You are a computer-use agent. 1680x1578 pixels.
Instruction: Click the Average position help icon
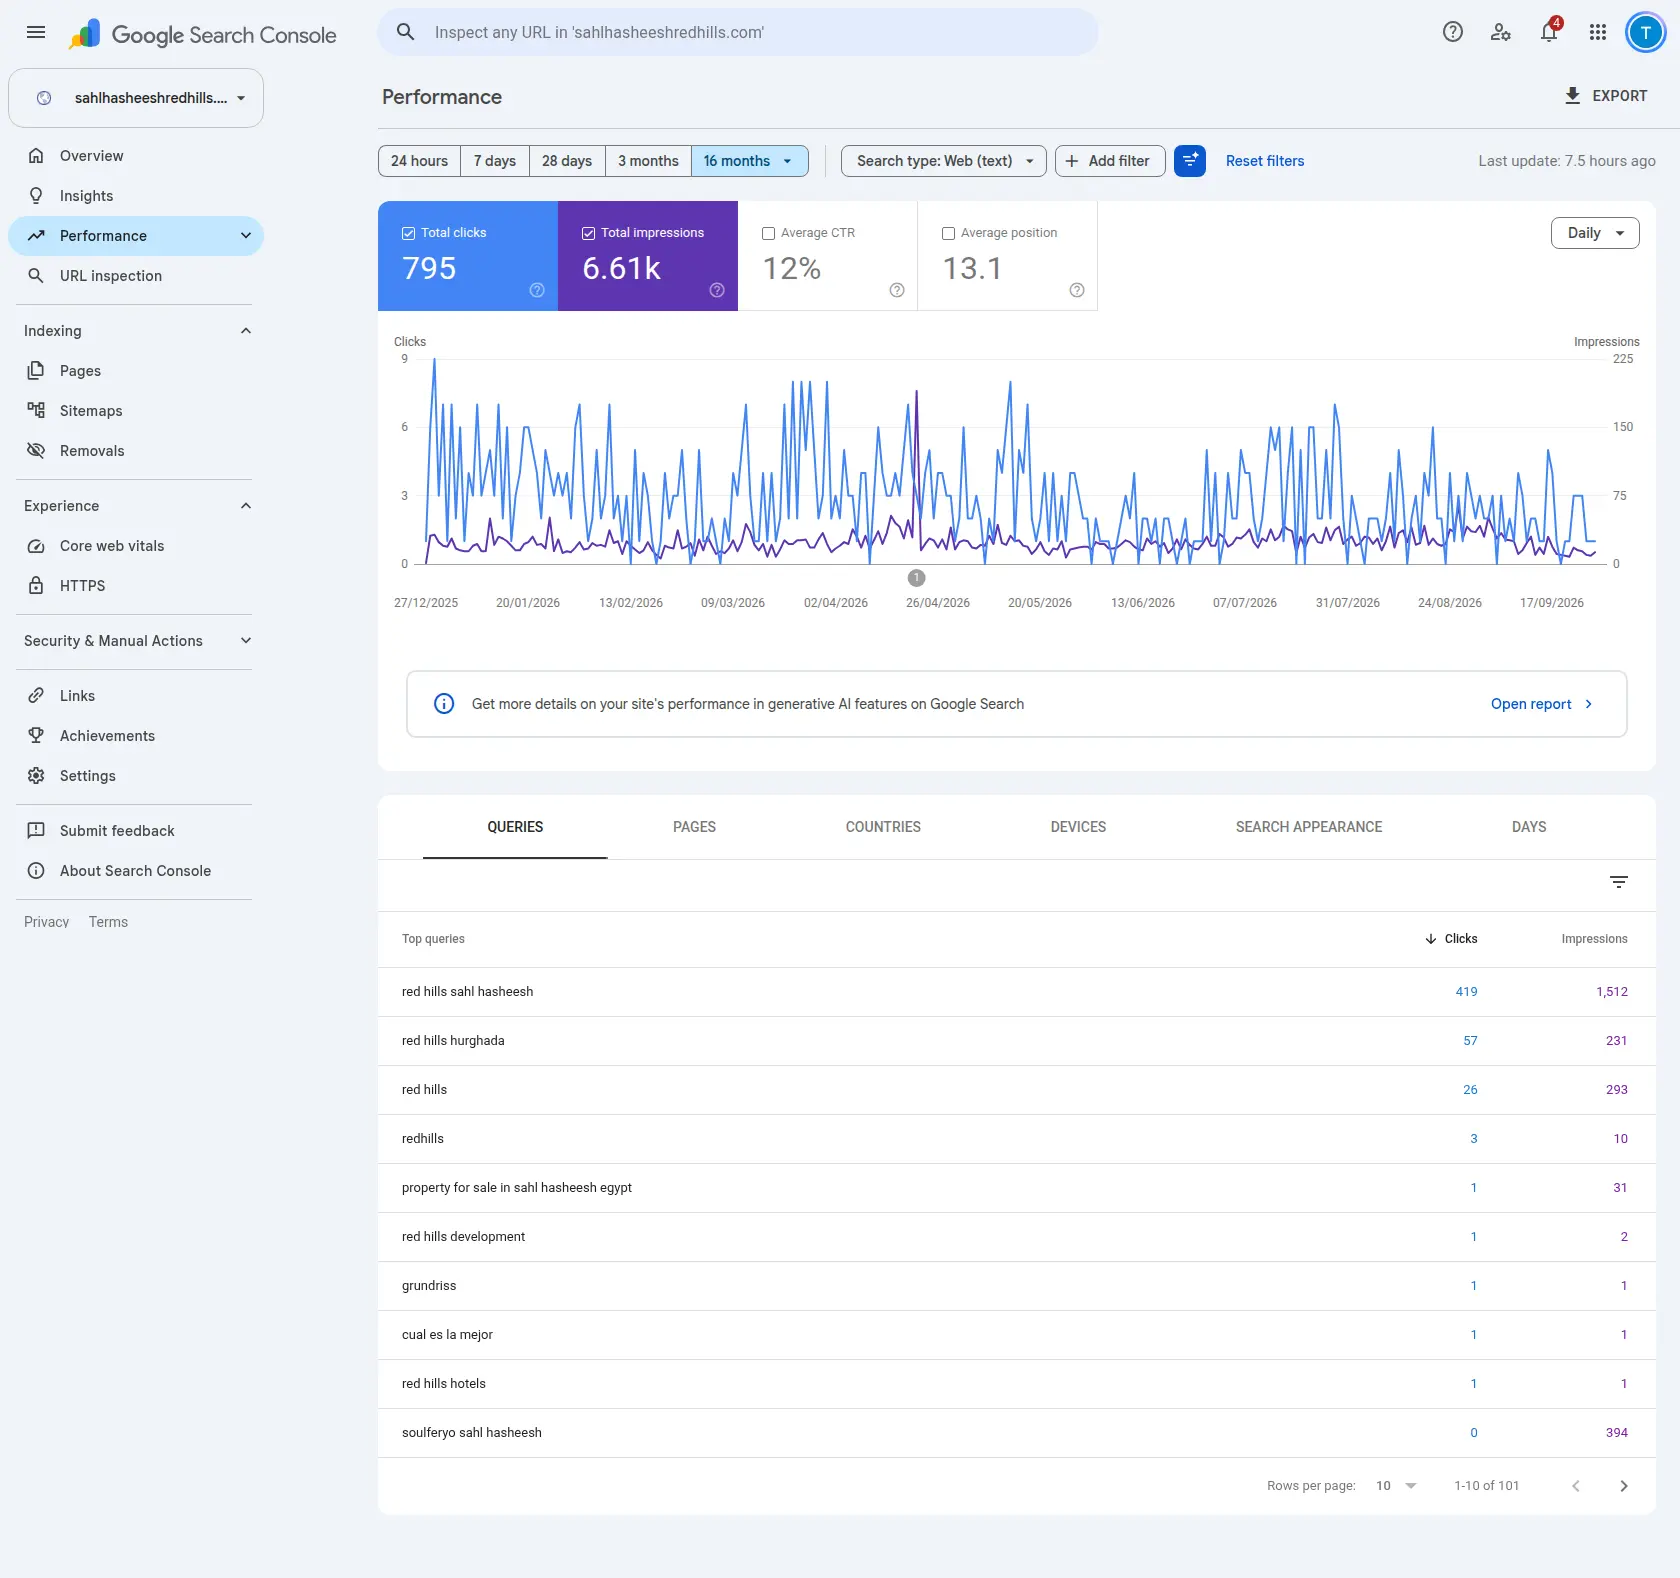pyautogui.click(x=1077, y=290)
